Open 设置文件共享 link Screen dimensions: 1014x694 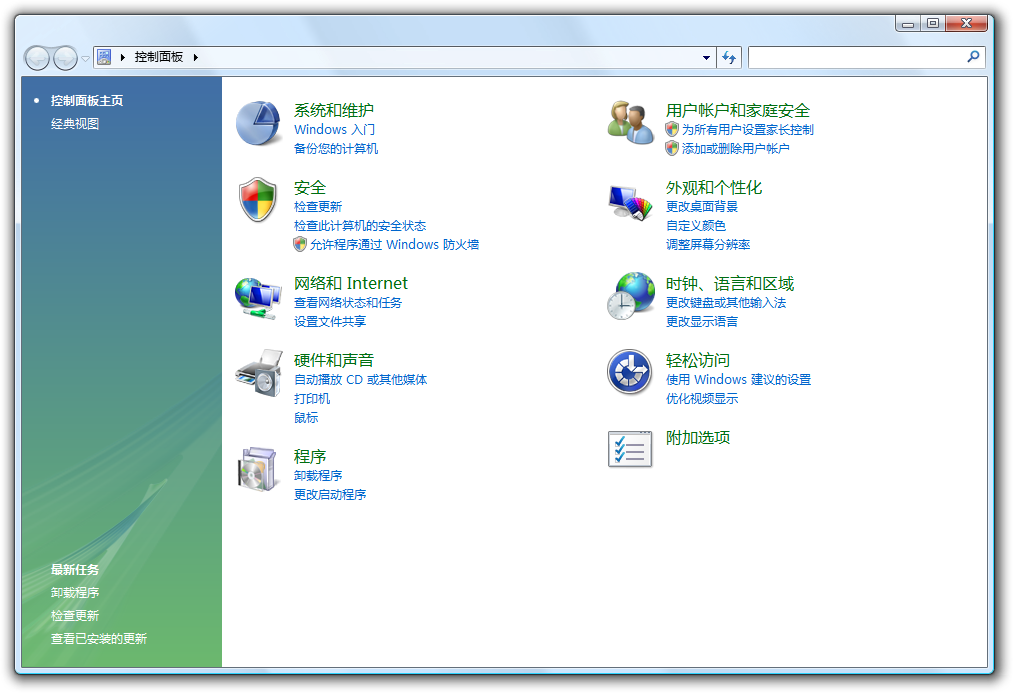click(x=330, y=321)
